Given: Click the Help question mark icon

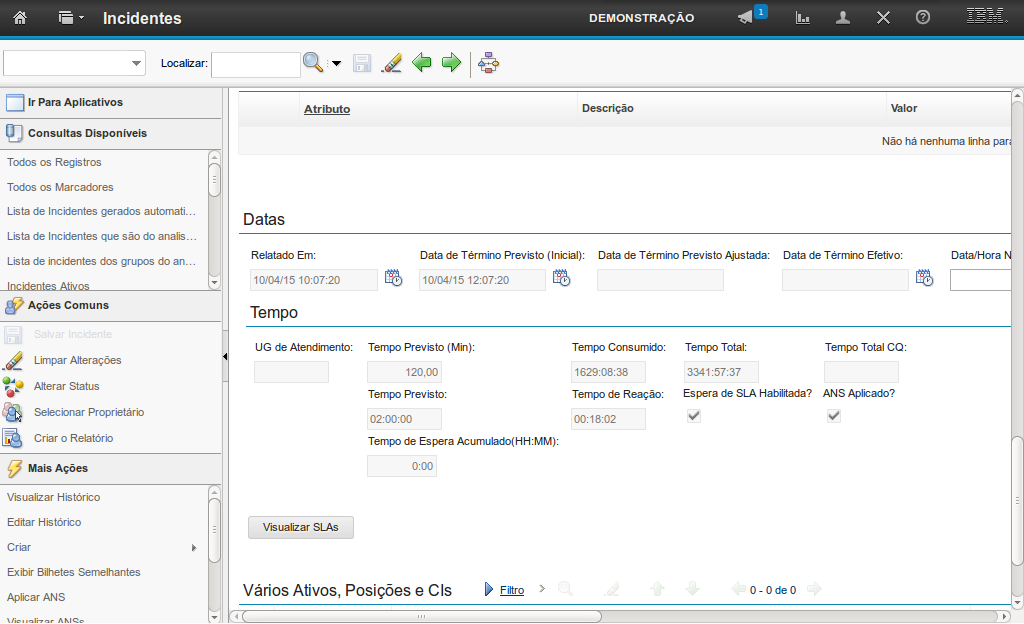Looking at the screenshot, I should (923, 18).
